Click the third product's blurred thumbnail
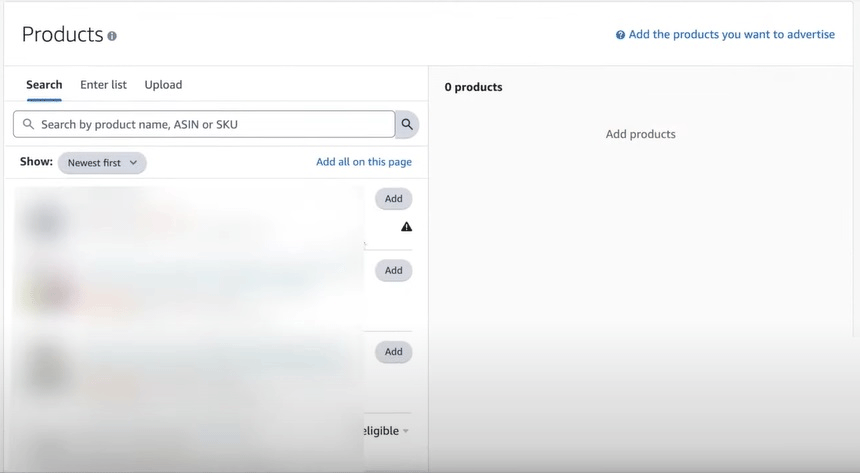Screen dimensions: 860x473 (x=46, y=370)
